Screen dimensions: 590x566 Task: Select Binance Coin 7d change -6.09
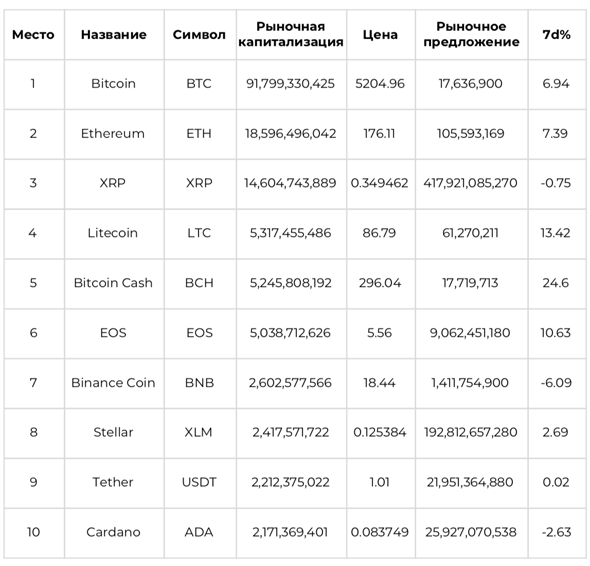click(556, 383)
